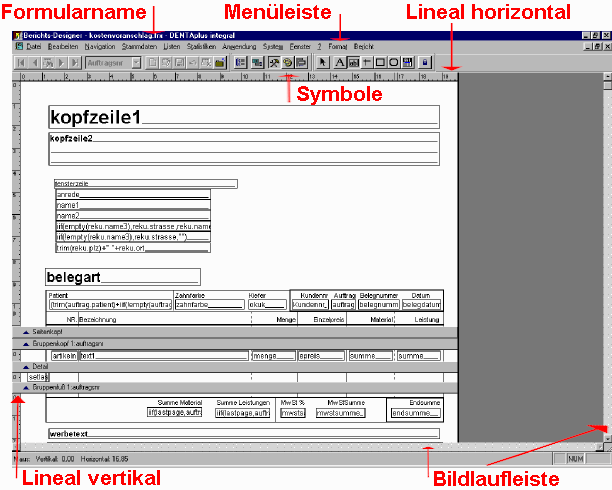Select the Line drawing tool
612x490 pixels.
[366, 62]
